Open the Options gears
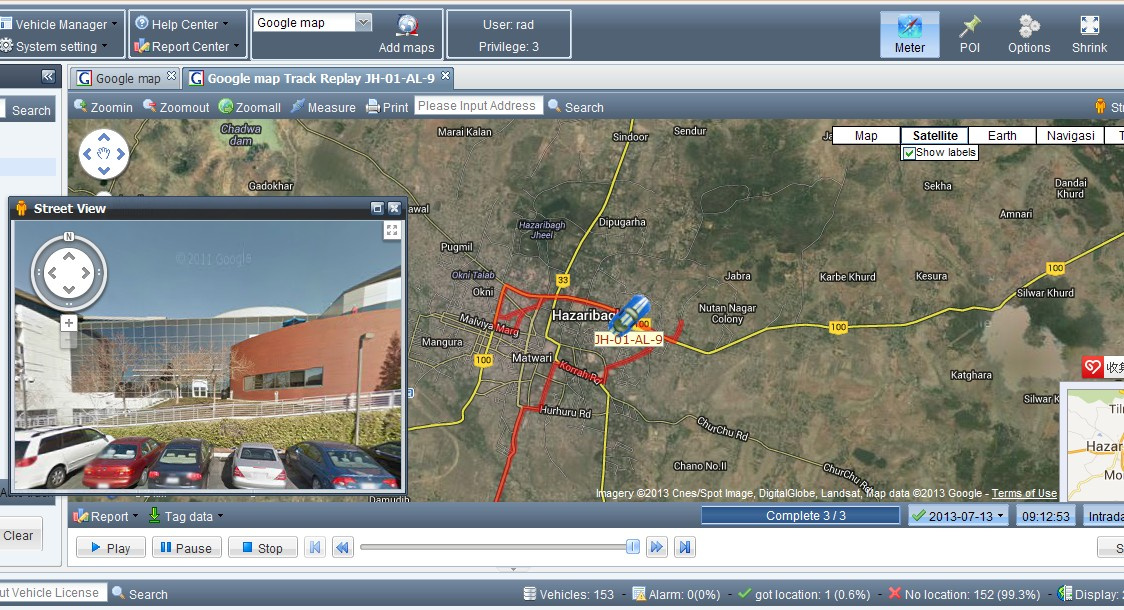This screenshot has width=1124, height=610. [1029, 34]
